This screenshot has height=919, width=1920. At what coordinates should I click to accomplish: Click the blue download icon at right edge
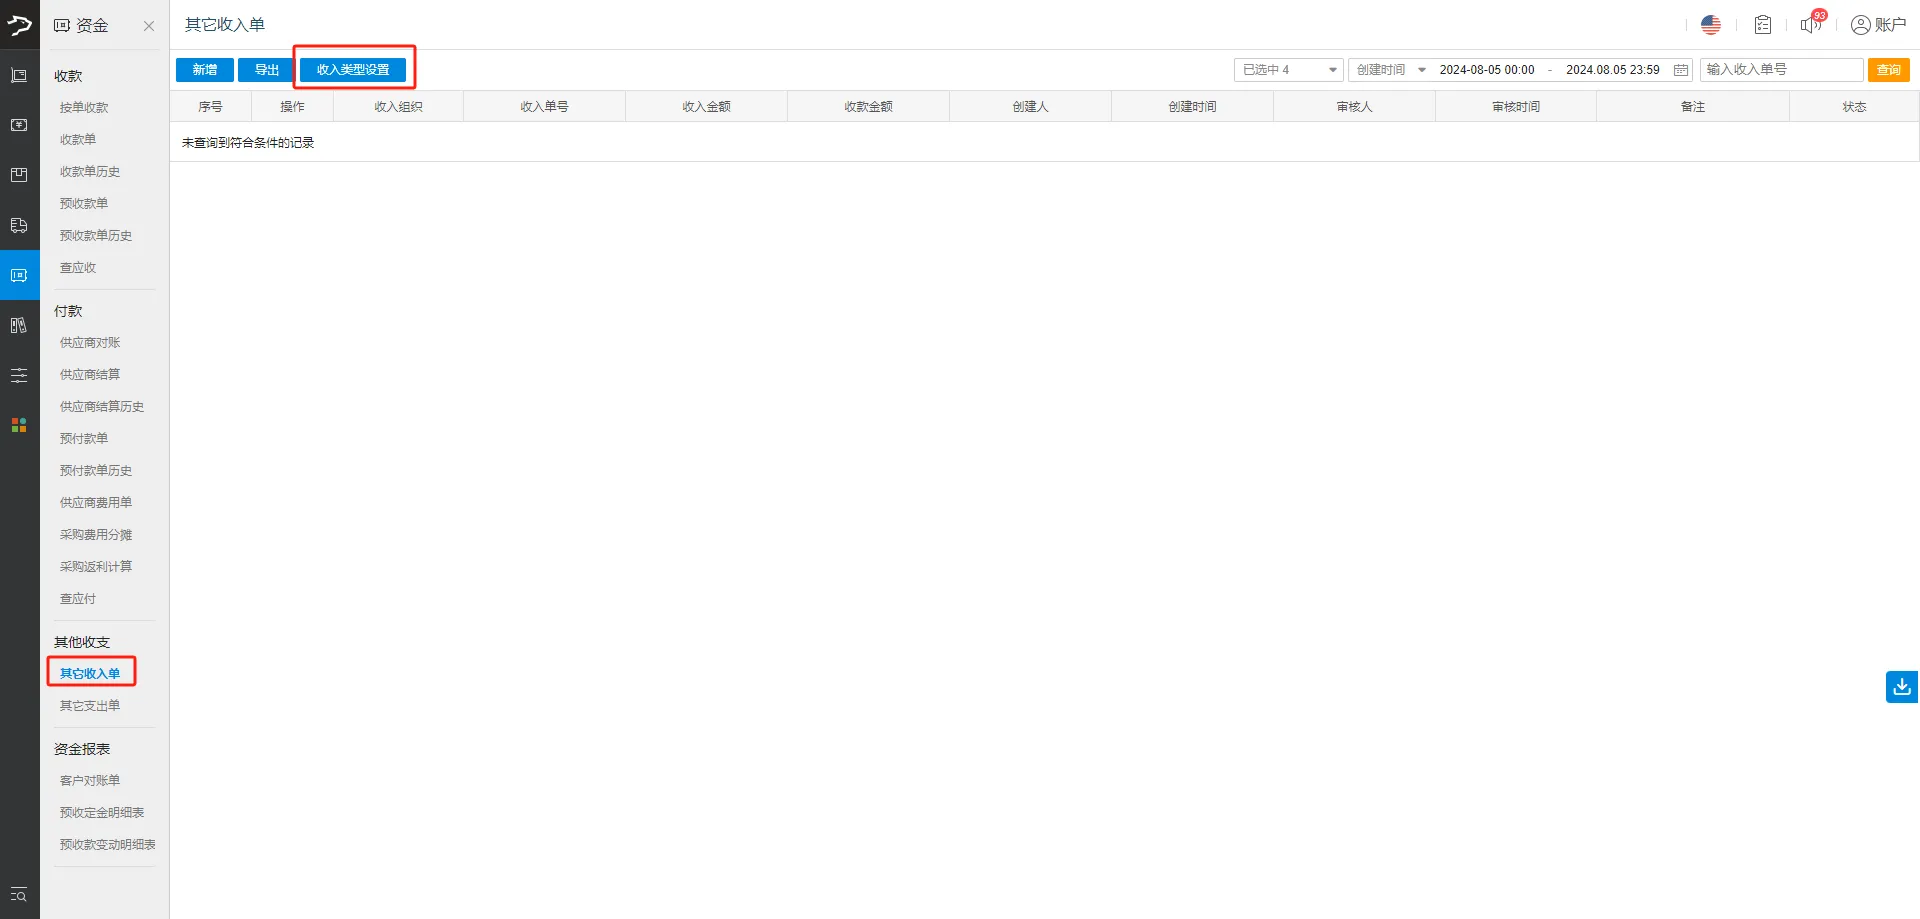1901,687
